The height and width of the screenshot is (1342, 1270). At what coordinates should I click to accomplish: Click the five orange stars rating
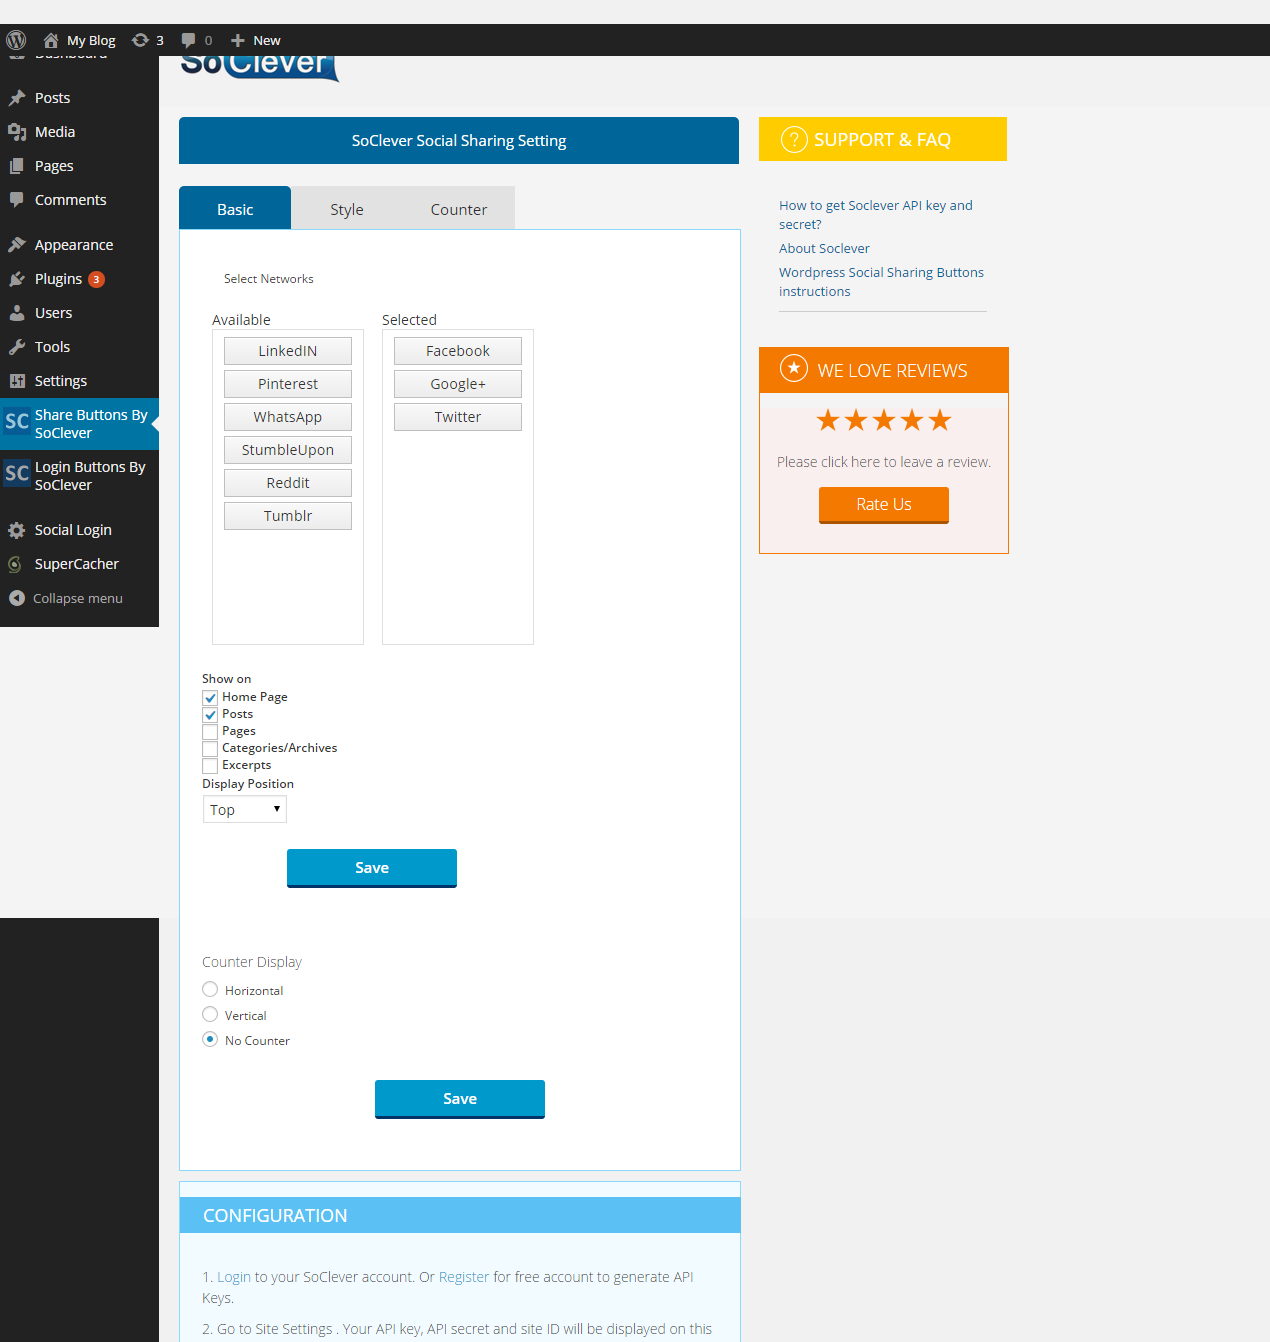(884, 420)
